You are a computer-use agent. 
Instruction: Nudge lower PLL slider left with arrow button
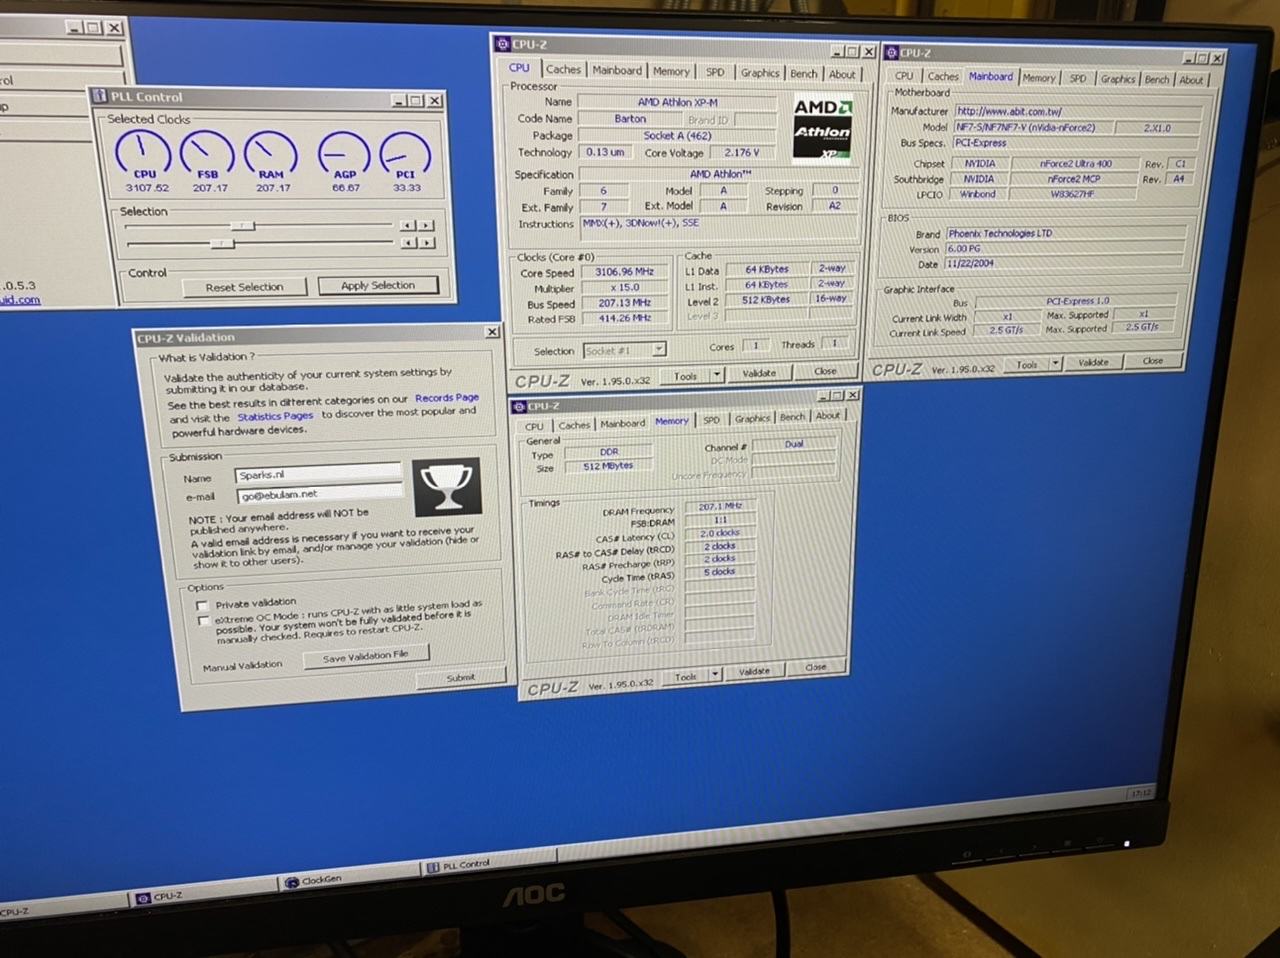pos(407,243)
